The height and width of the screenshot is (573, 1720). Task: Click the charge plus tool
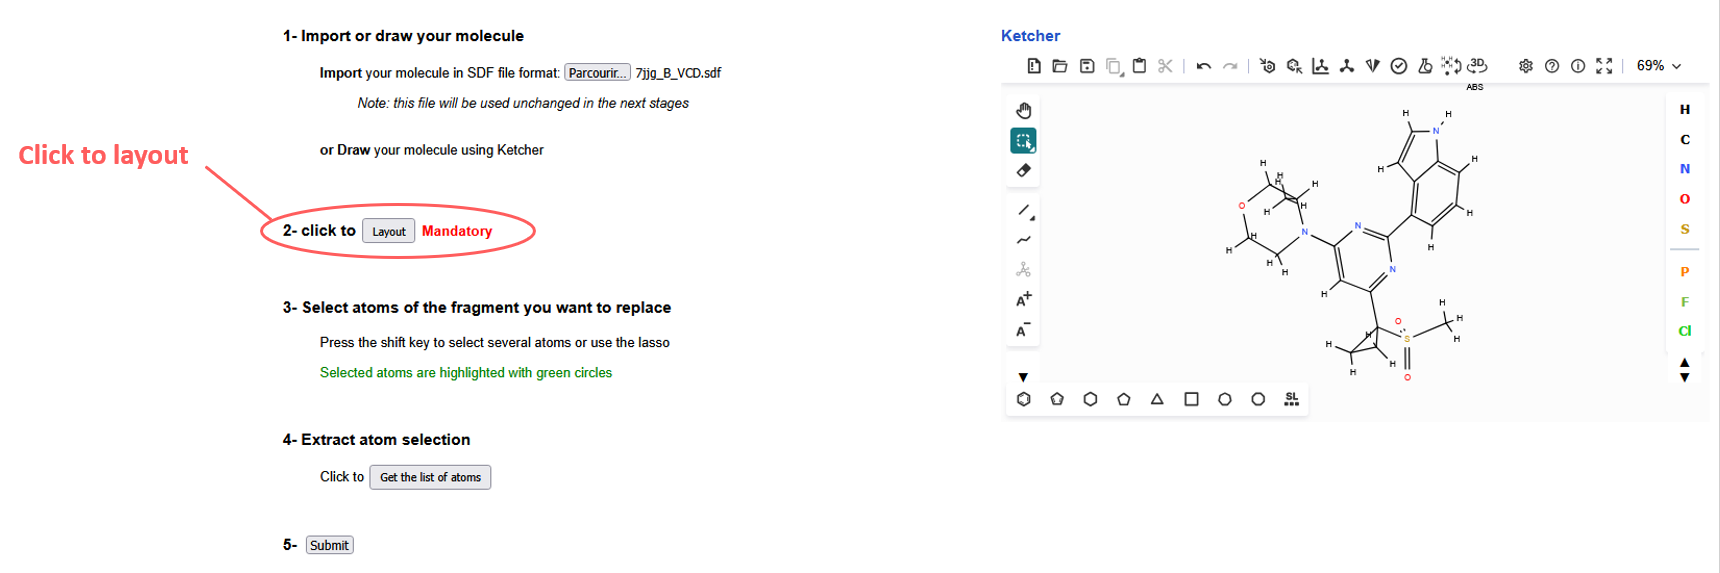tap(1023, 300)
